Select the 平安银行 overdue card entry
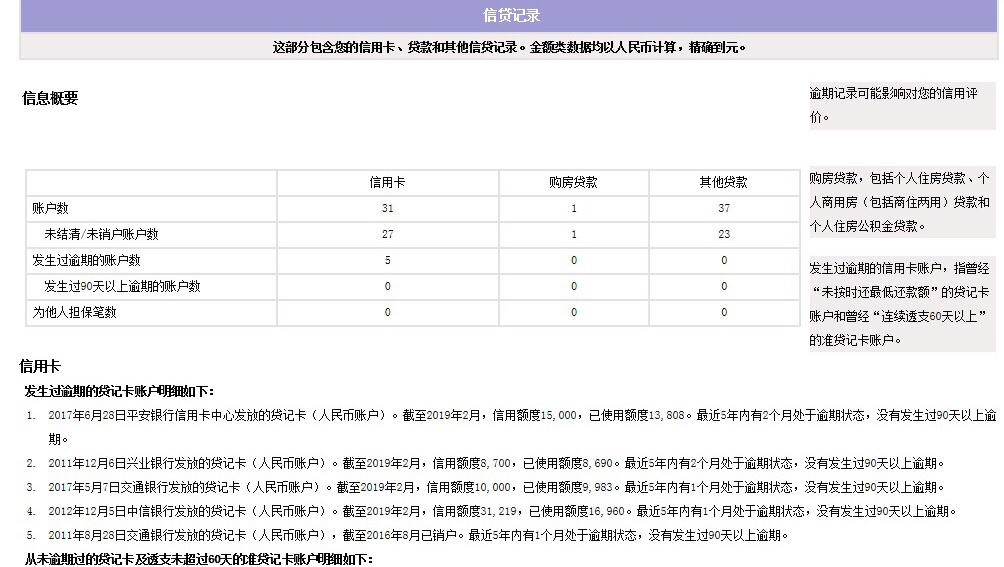 pos(522,427)
